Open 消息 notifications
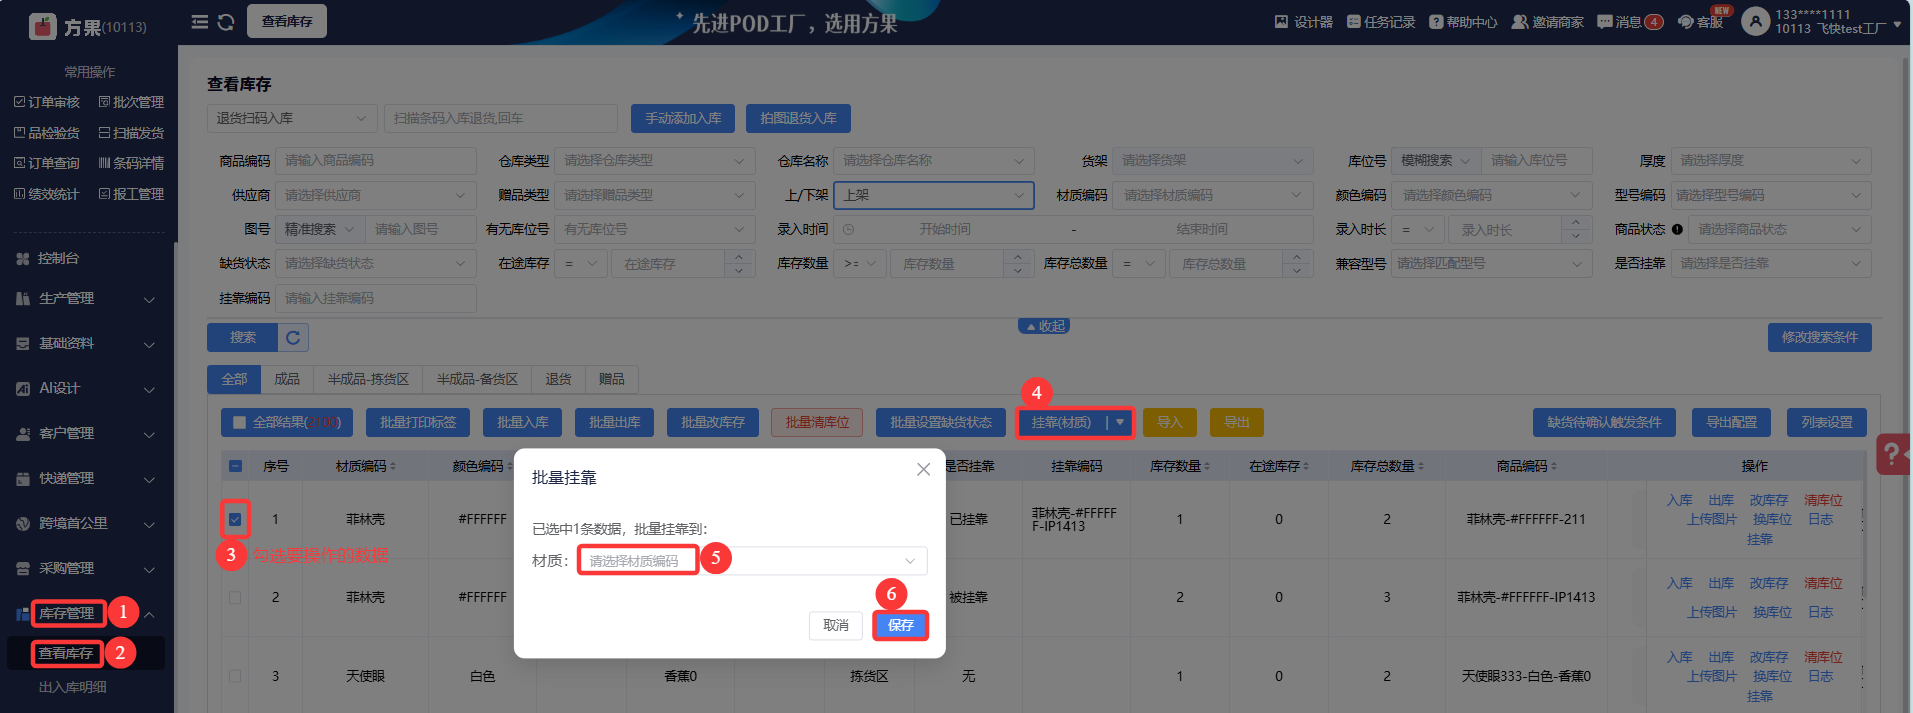The width and height of the screenshot is (1913, 713). [1630, 22]
